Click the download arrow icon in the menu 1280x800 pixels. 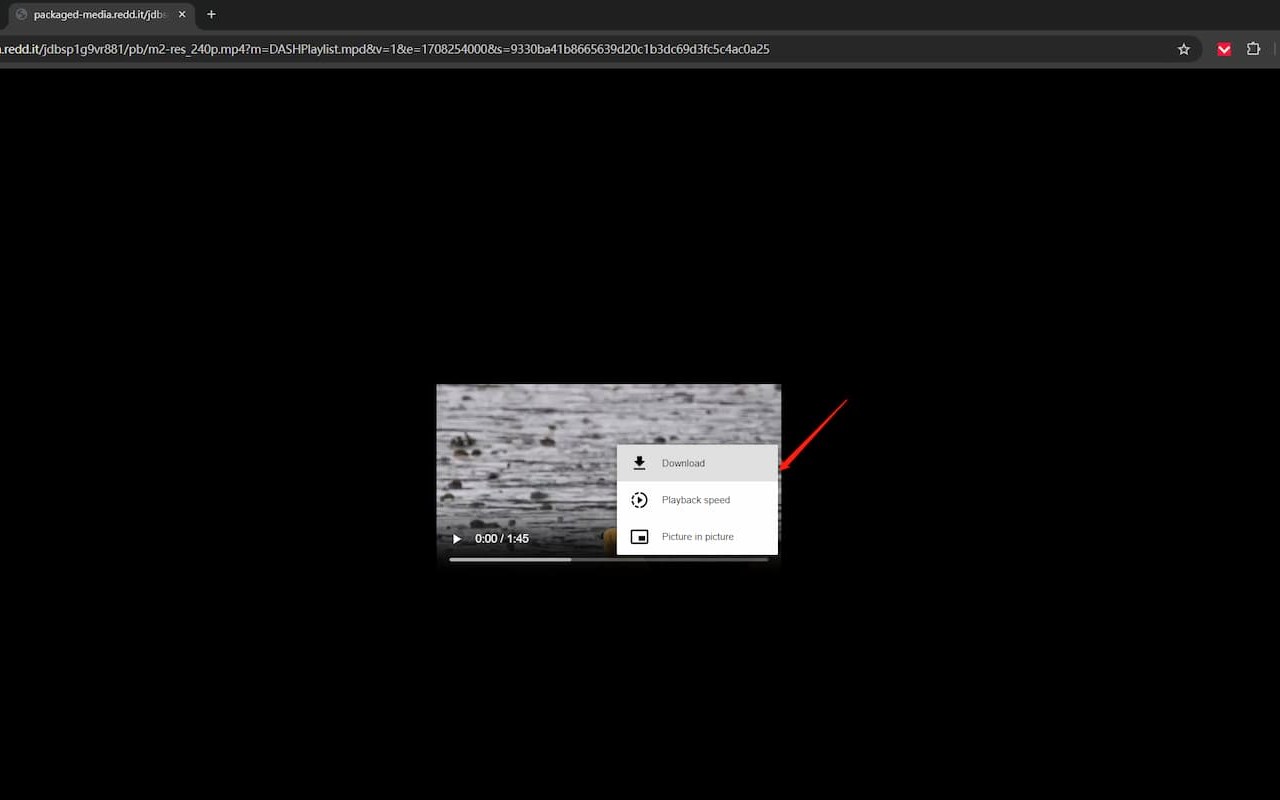click(639, 462)
